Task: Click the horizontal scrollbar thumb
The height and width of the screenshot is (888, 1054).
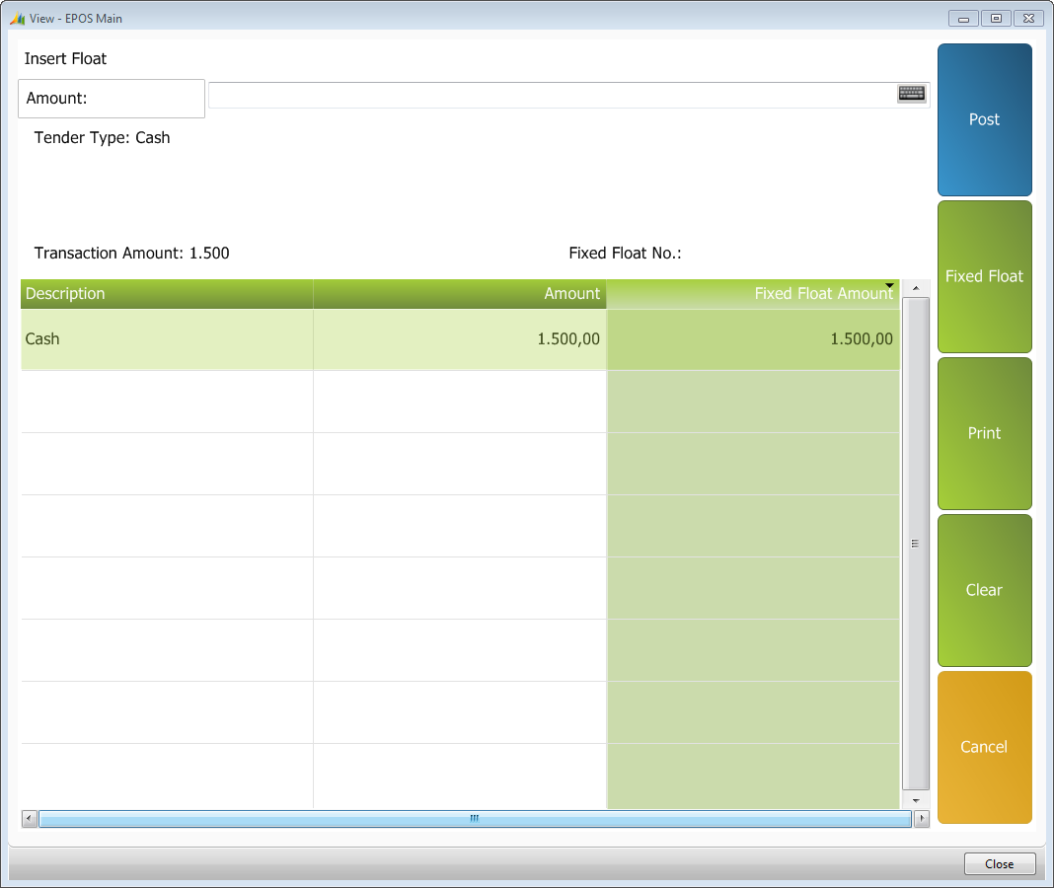Action: click(475, 818)
